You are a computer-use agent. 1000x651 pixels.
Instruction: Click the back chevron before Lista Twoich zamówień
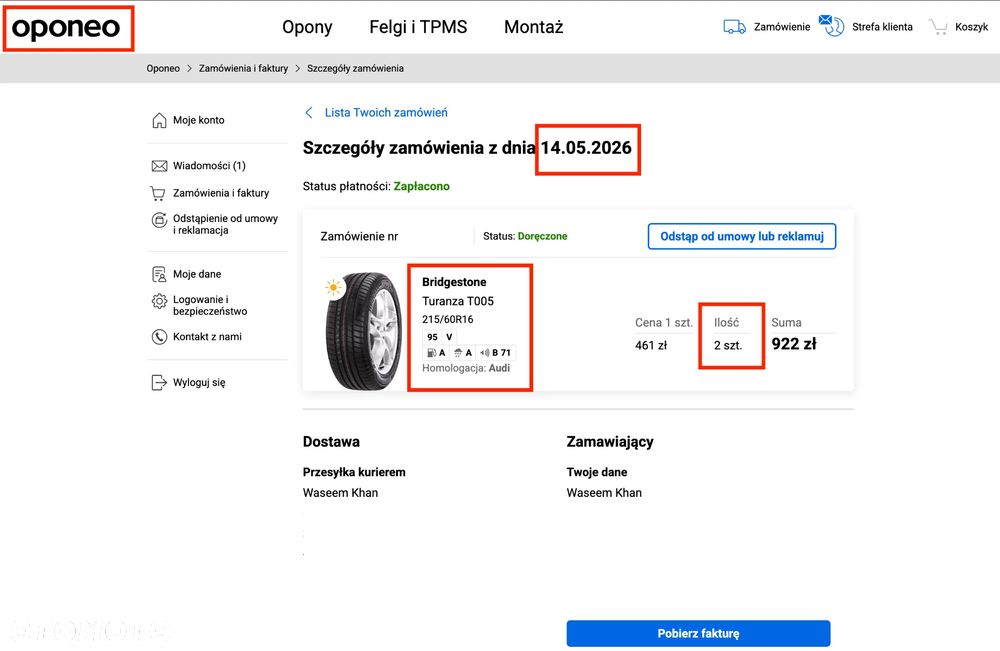point(309,113)
